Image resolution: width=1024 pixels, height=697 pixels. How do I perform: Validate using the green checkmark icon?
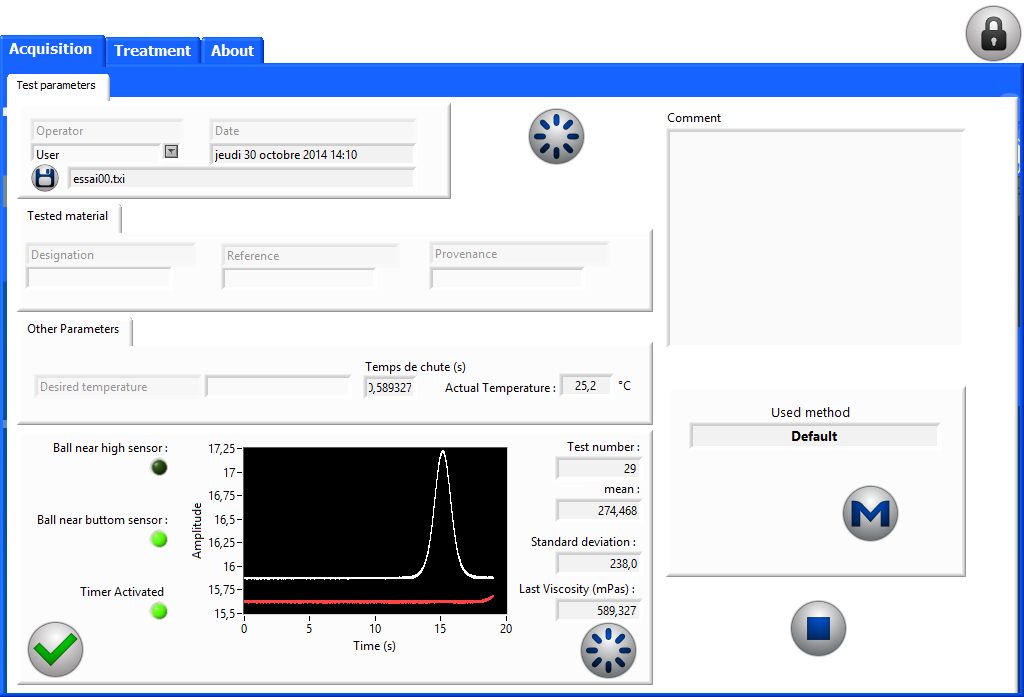(x=55, y=650)
